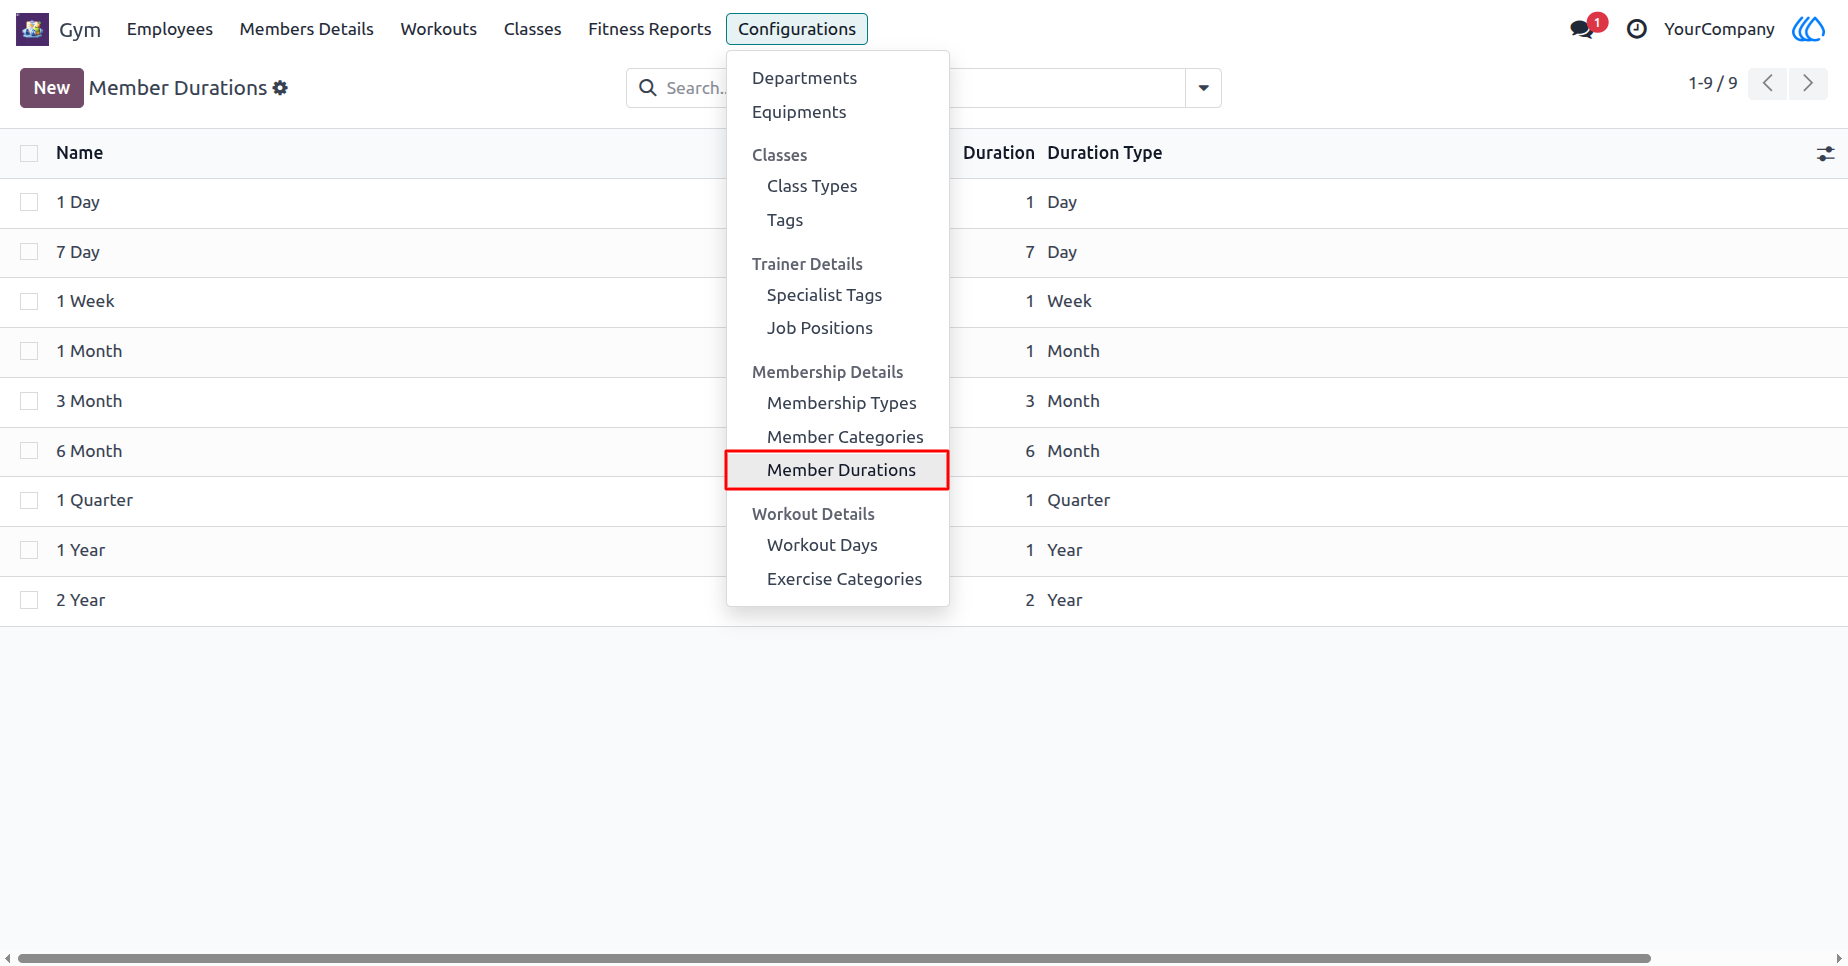
Task: Expand the search filter dropdown arrow
Action: coord(1204,88)
